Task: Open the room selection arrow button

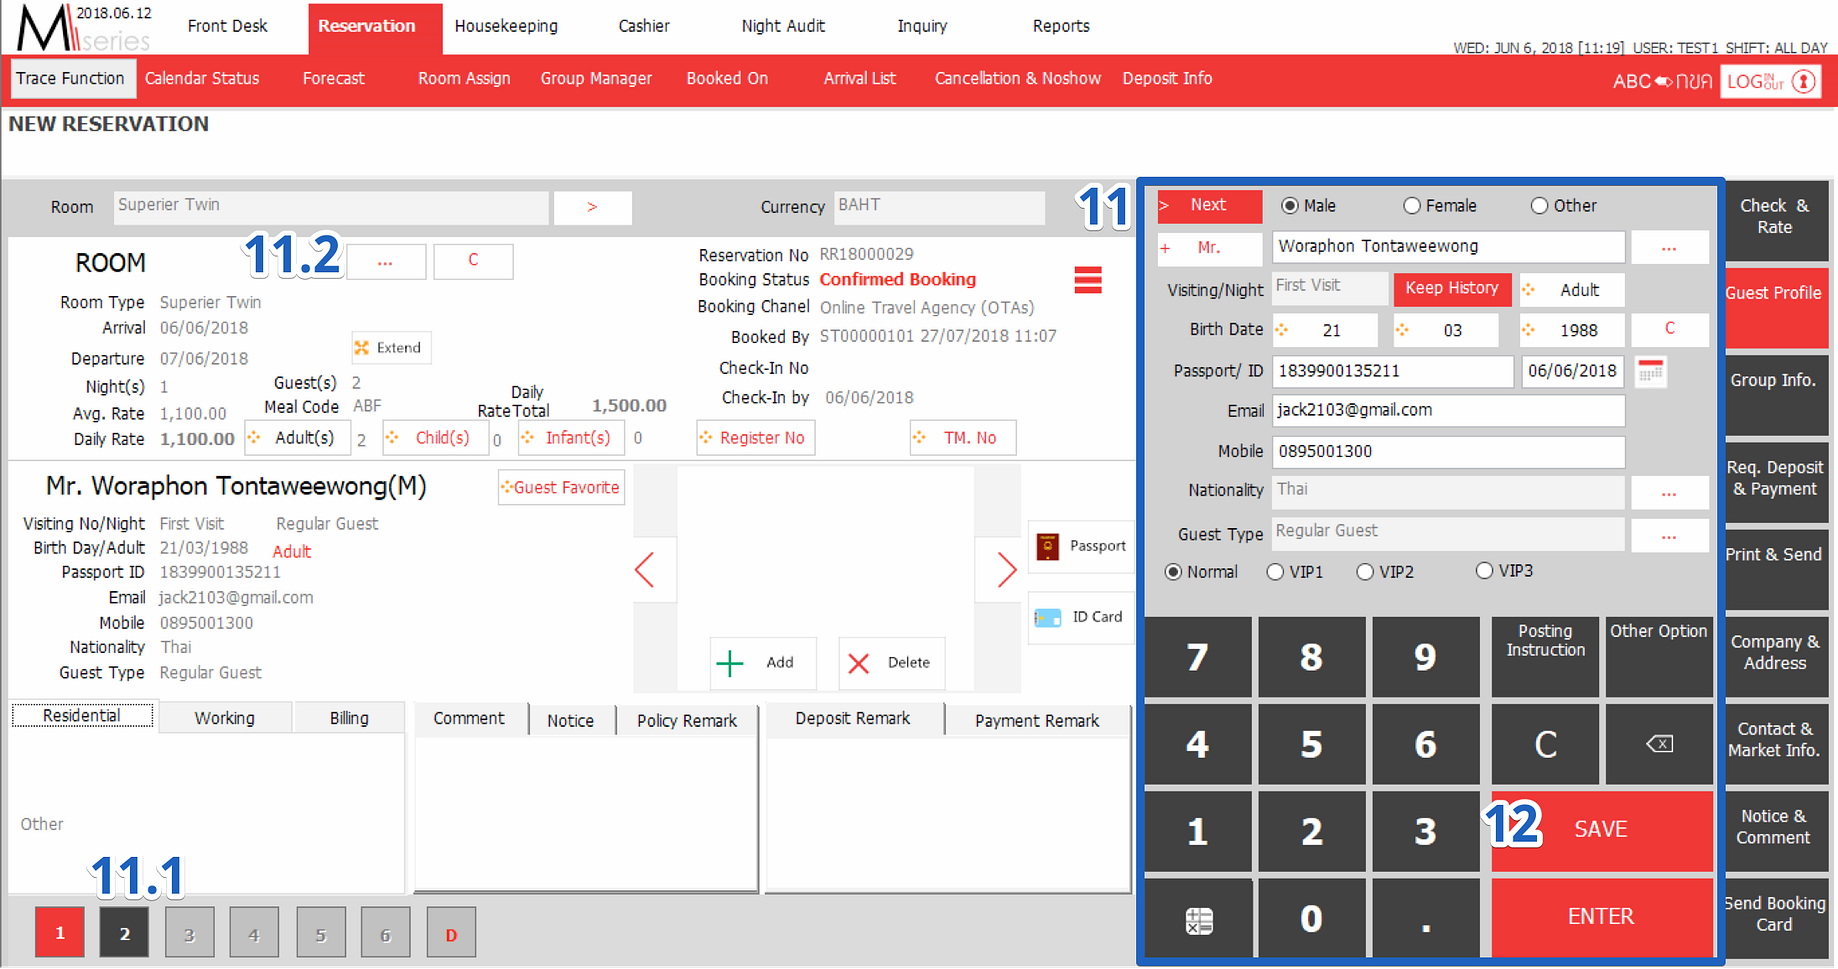Action: tap(592, 207)
